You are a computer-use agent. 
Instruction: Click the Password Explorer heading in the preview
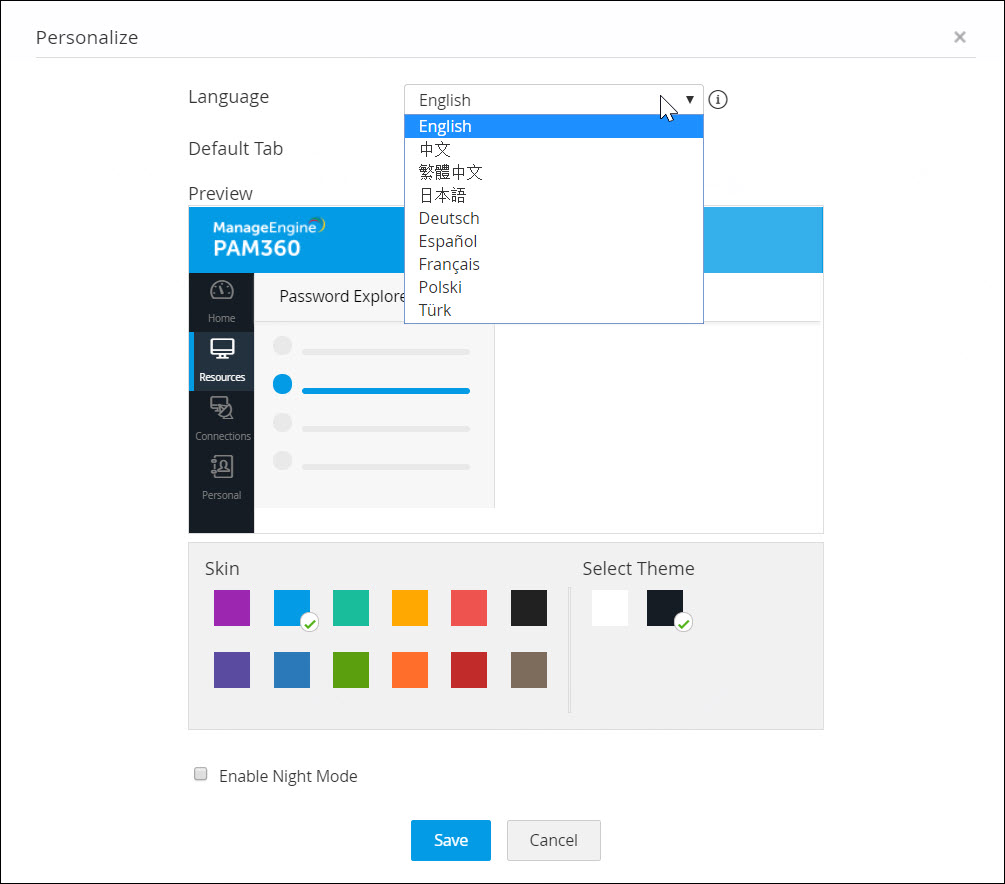coord(342,296)
